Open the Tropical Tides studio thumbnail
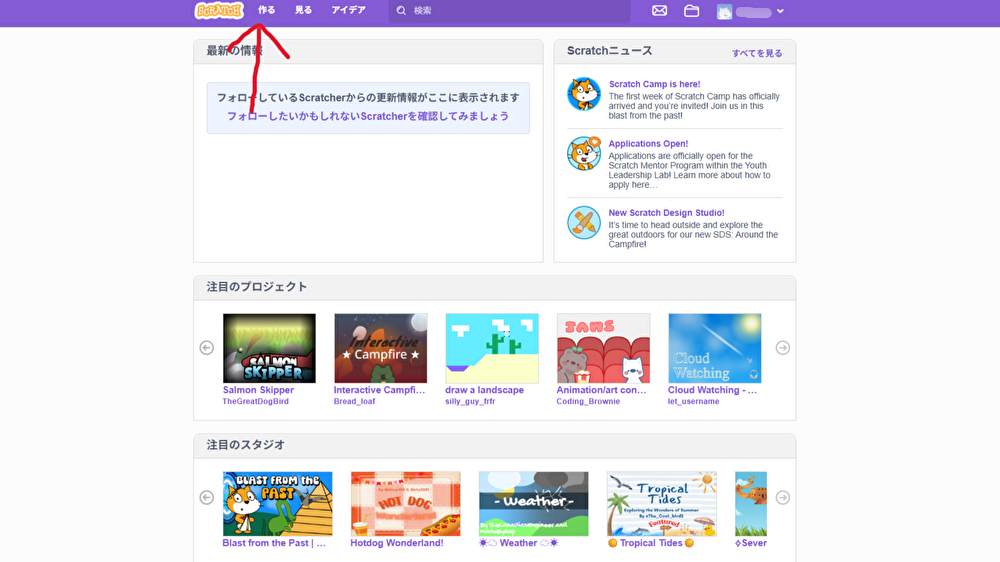The height and width of the screenshot is (562, 1000). 662,504
